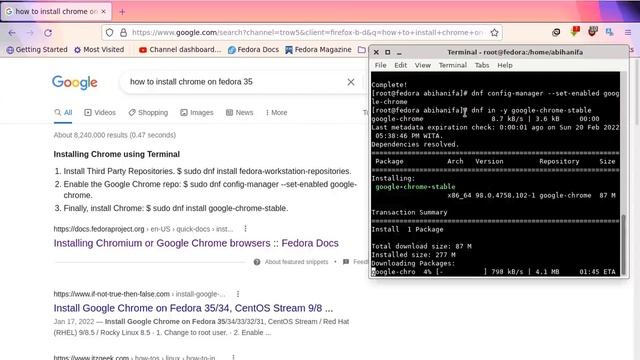The image size is (640, 360).
Task: Click the Google logo
Action: coord(75,82)
